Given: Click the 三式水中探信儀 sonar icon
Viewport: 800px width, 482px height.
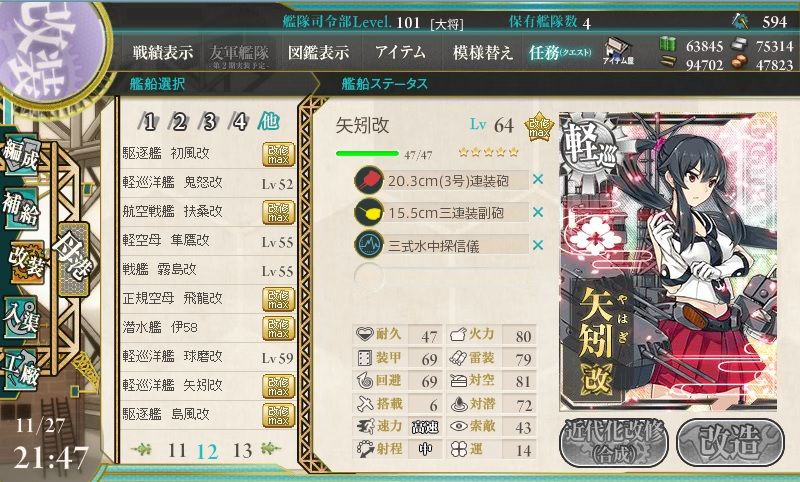Looking at the screenshot, I should [x=368, y=245].
